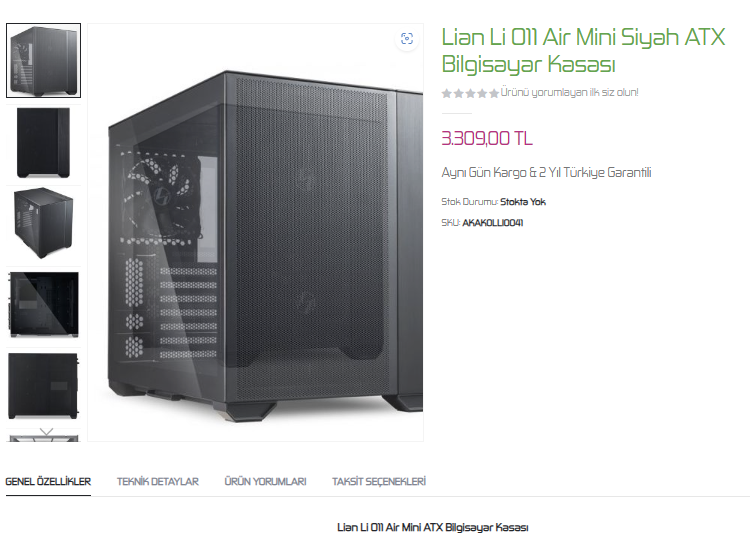Select the second thumbnail showing the front panel
This screenshot has width=750, height=558.
pyautogui.click(x=44, y=142)
